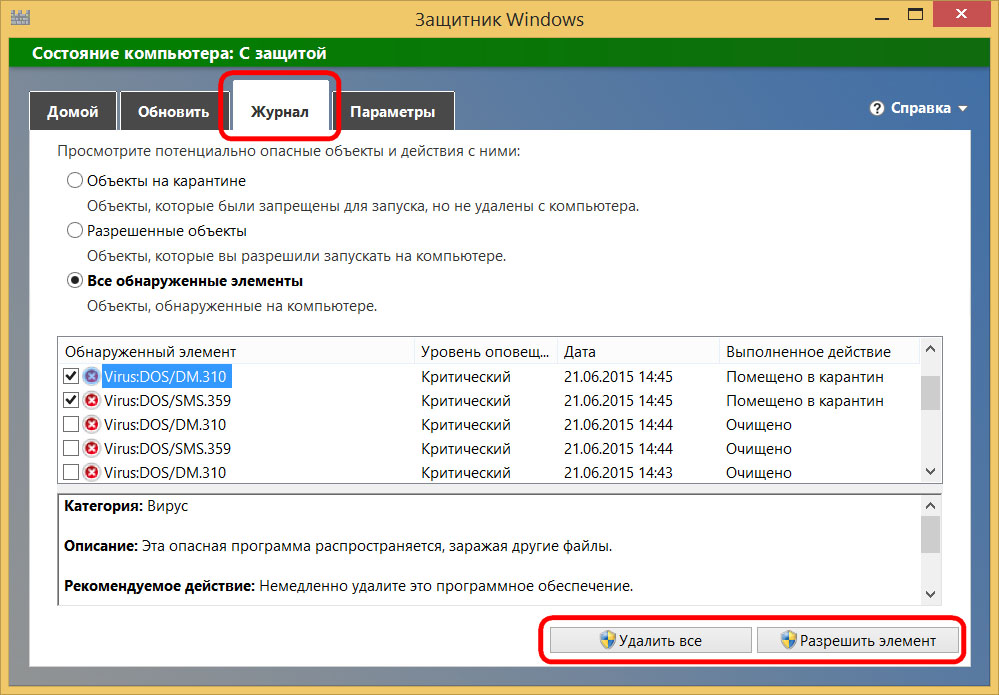
Task: Sort by the 'Обнаруженный элемент' column header
Action: click(236, 352)
